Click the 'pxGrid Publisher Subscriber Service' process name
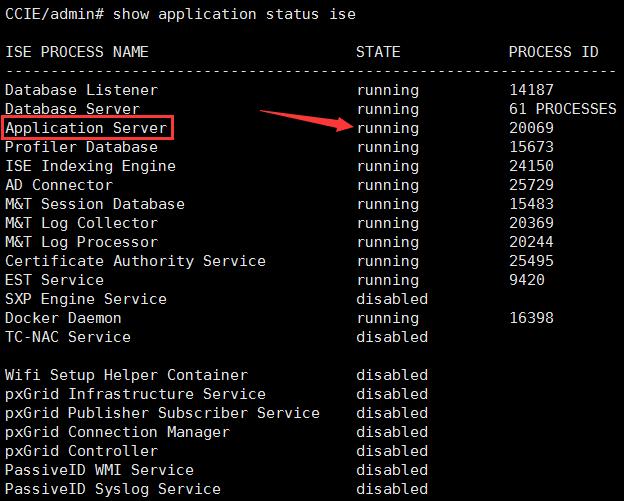624x501 pixels. [x=162, y=413]
